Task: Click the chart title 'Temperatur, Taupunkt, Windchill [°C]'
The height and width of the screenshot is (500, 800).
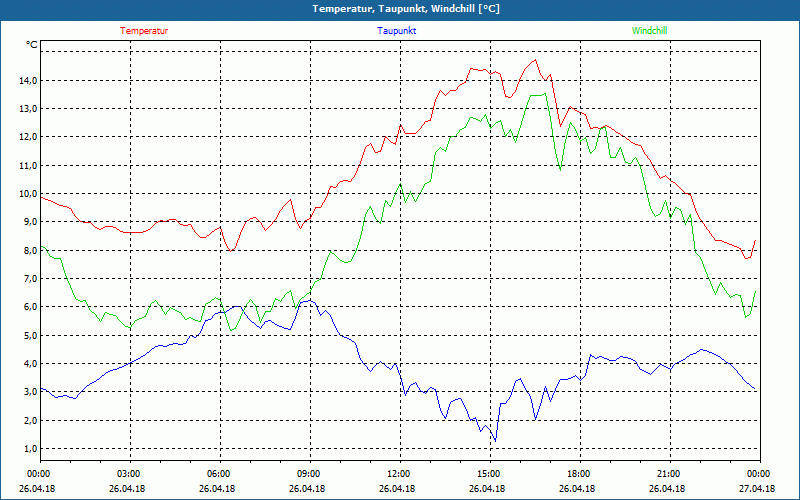Action: [x=406, y=9]
